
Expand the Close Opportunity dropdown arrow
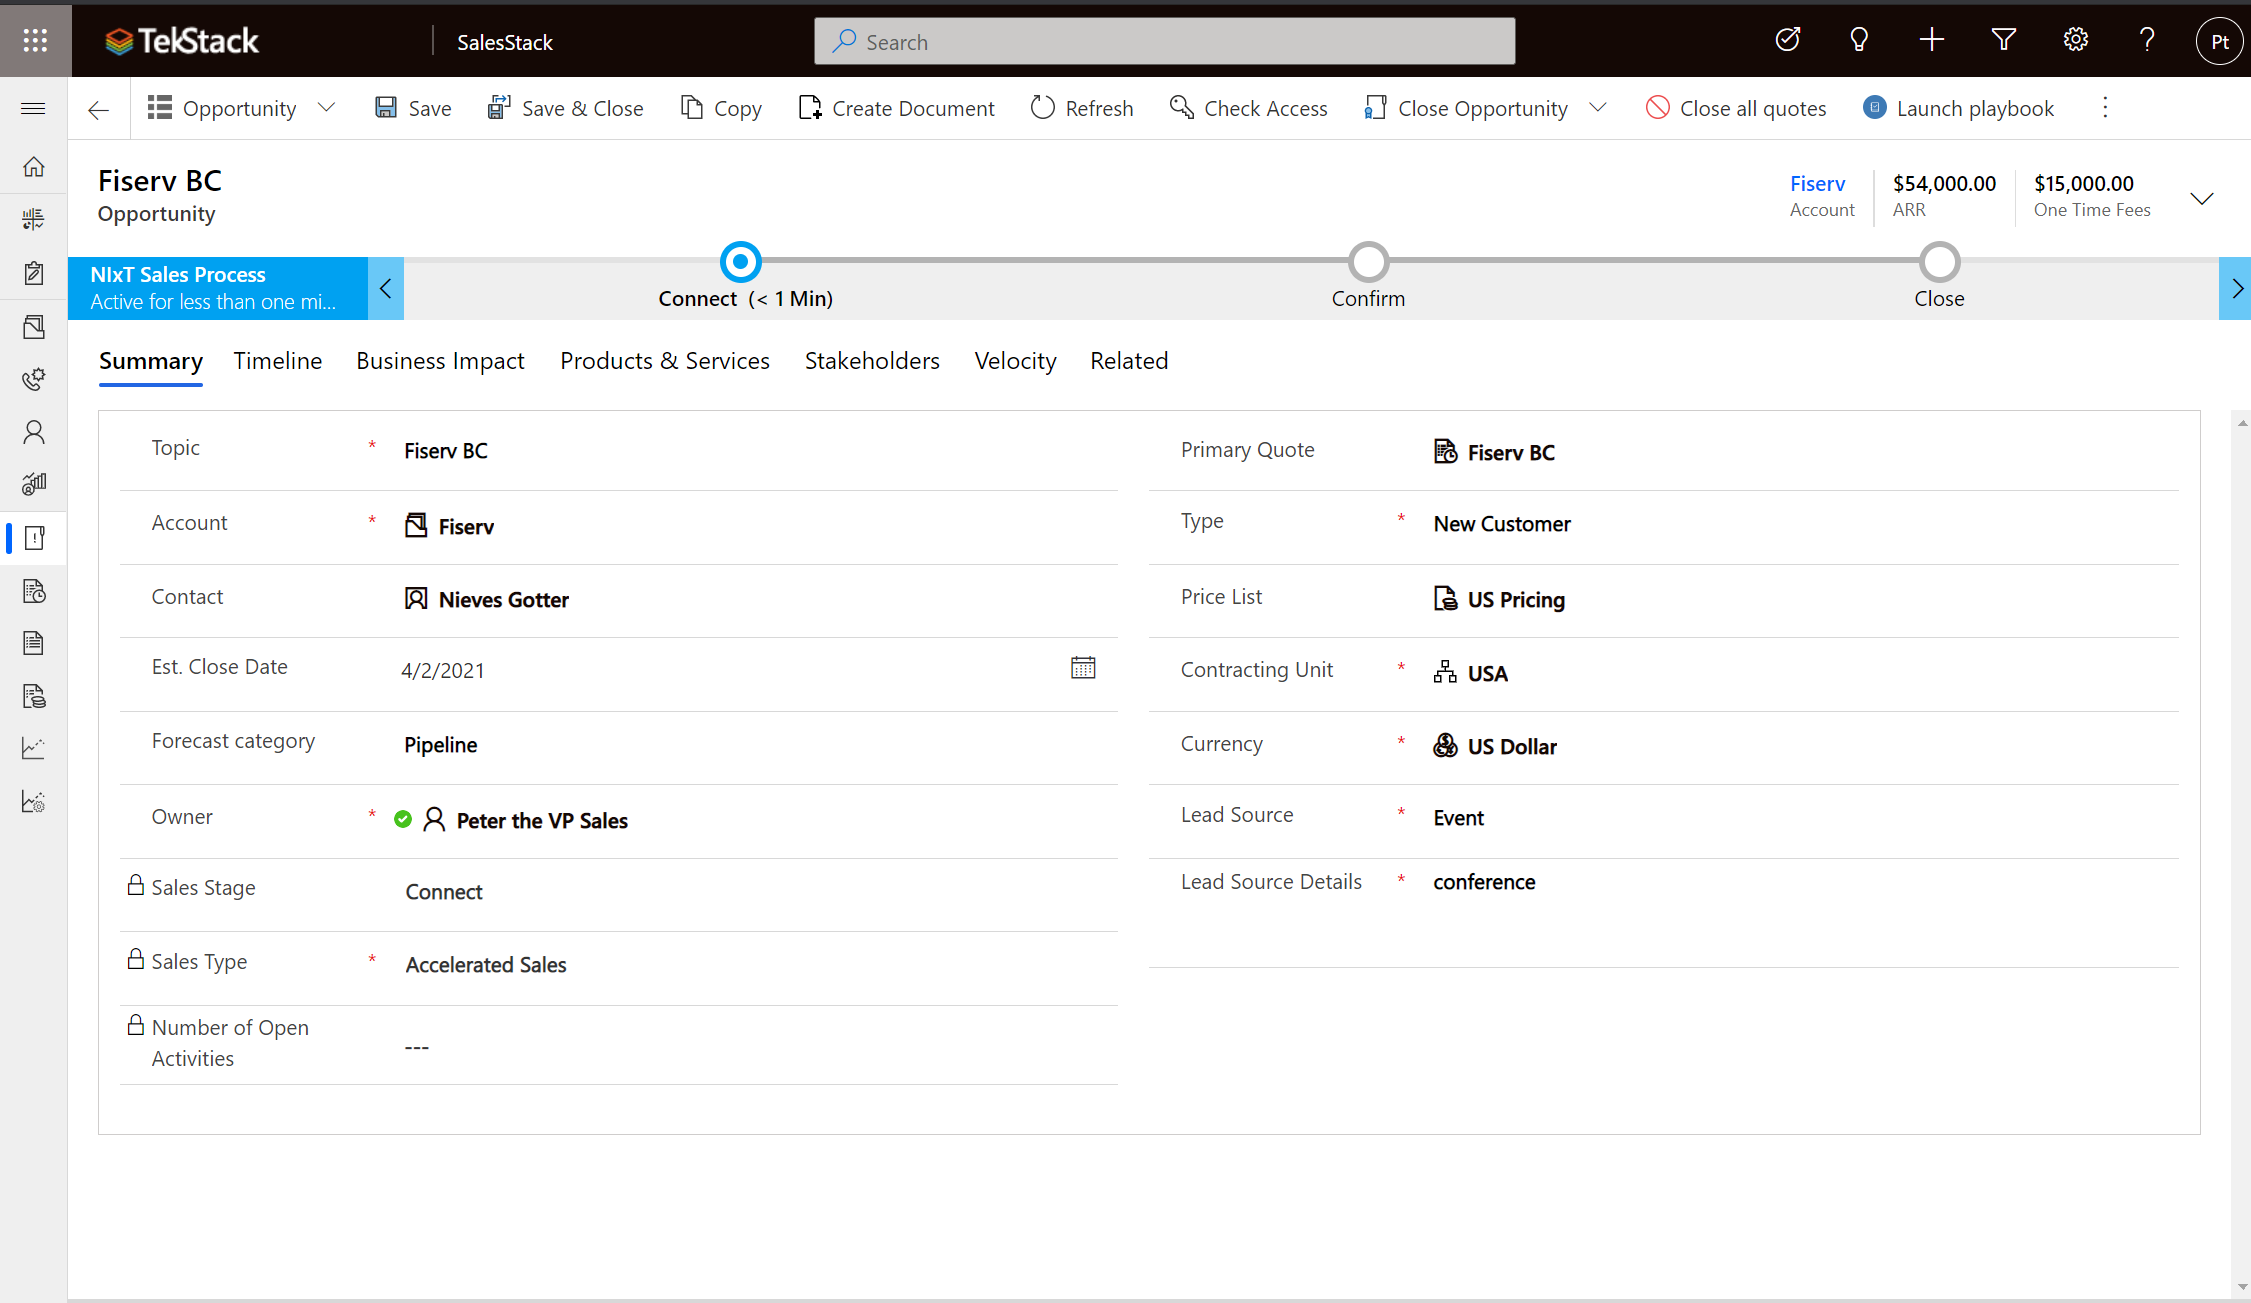tap(1598, 108)
